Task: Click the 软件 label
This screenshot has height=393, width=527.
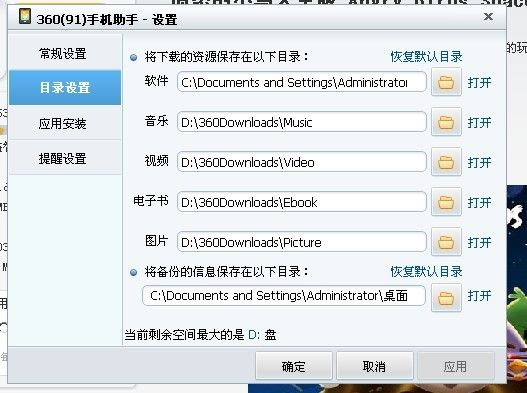Action: tap(156, 81)
